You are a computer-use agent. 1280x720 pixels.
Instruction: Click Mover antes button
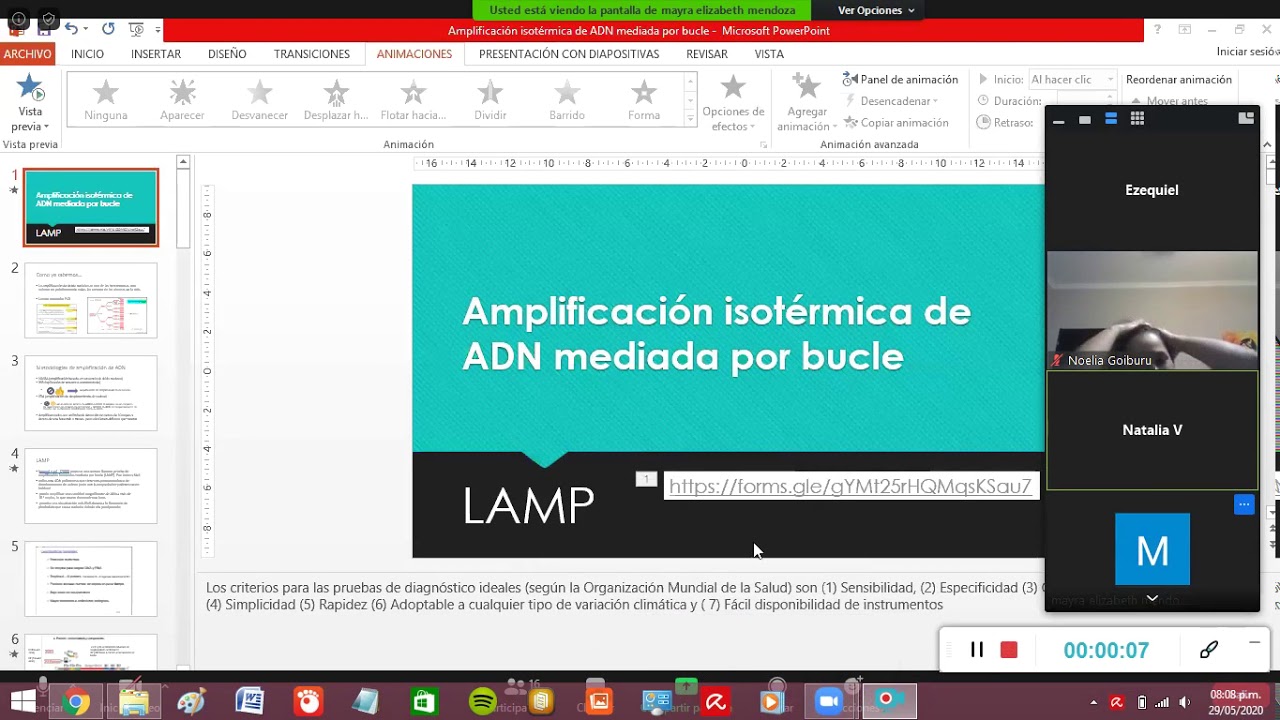pyautogui.click(x=1170, y=101)
